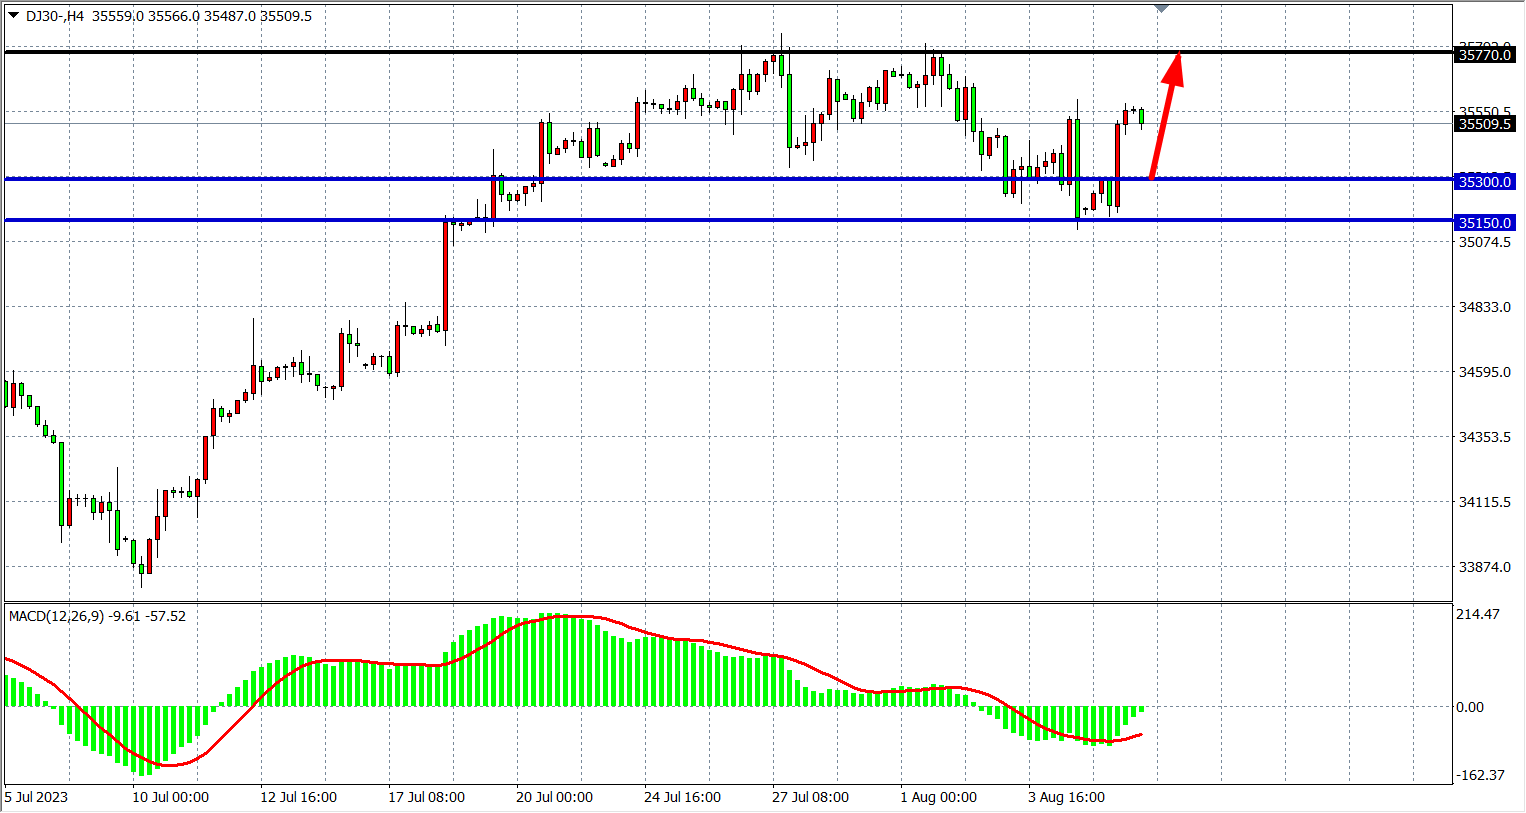Viewport: 1526px width, 813px height.
Task: Click the 34115.5 price scale value
Action: [x=1484, y=502]
